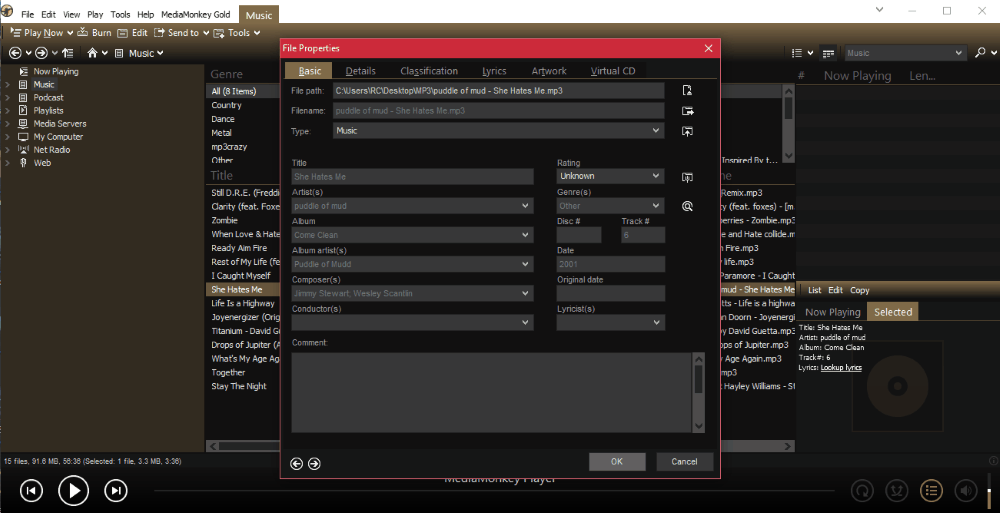Switch to the Classification tab

click(x=429, y=71)
